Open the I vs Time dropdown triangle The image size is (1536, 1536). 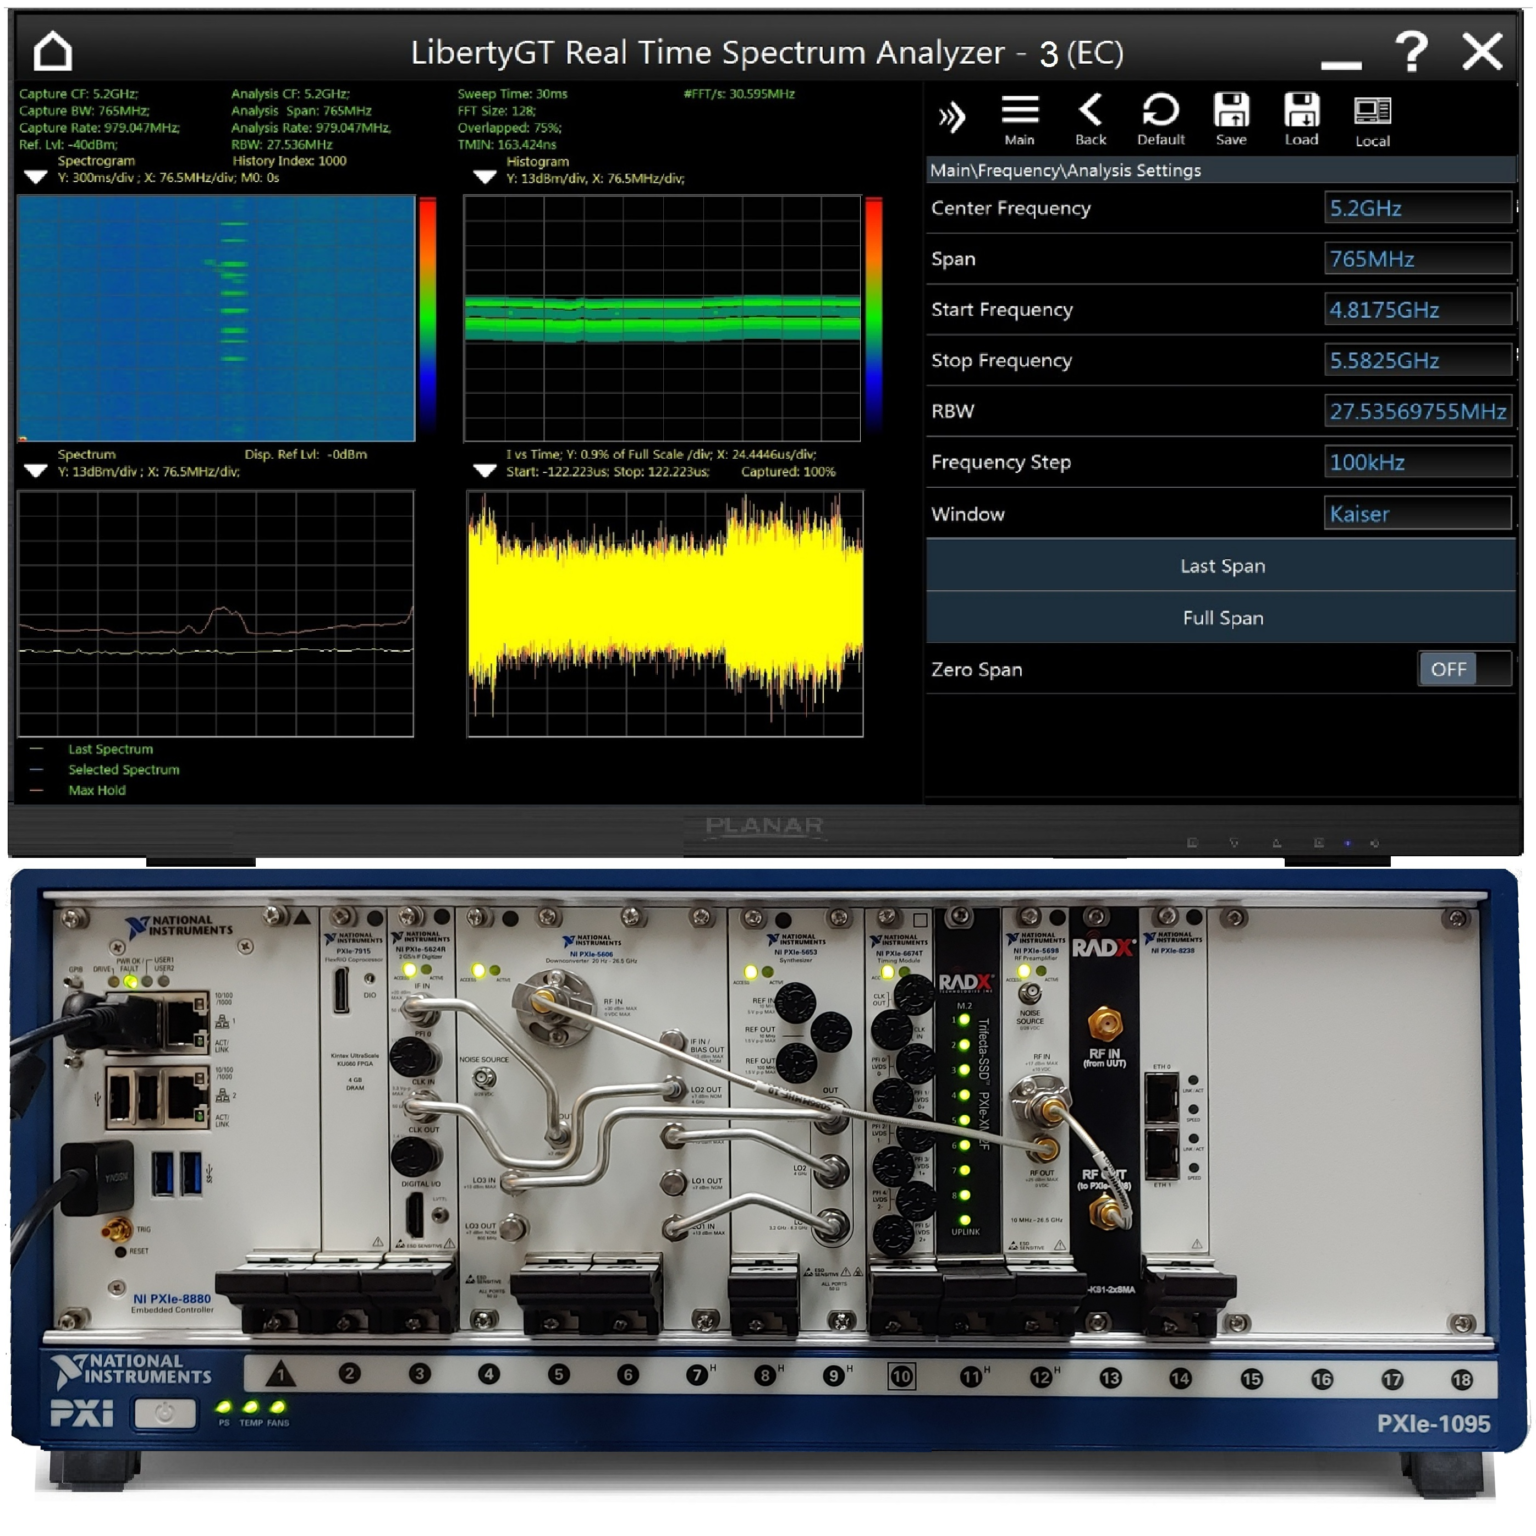click(485, 471)
